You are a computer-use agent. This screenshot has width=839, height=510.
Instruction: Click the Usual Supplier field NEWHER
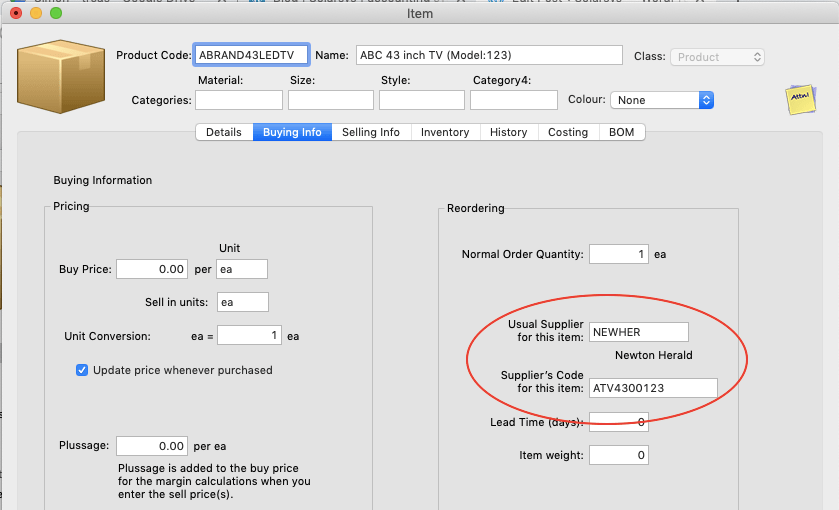639,332
